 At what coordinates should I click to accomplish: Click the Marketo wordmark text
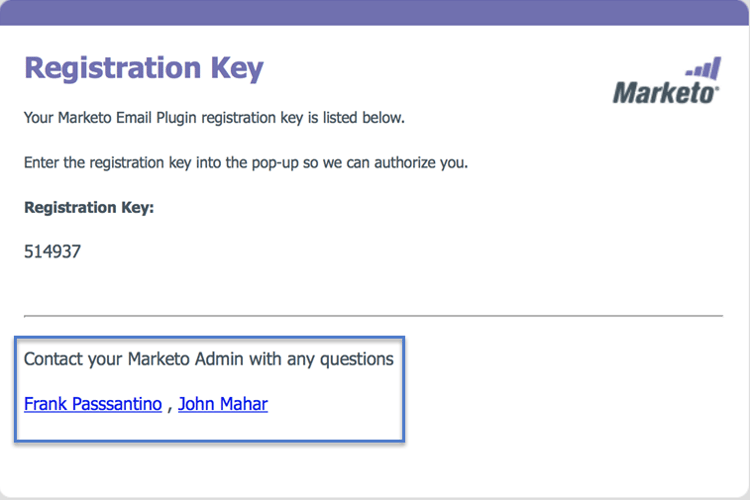[664, 92]
